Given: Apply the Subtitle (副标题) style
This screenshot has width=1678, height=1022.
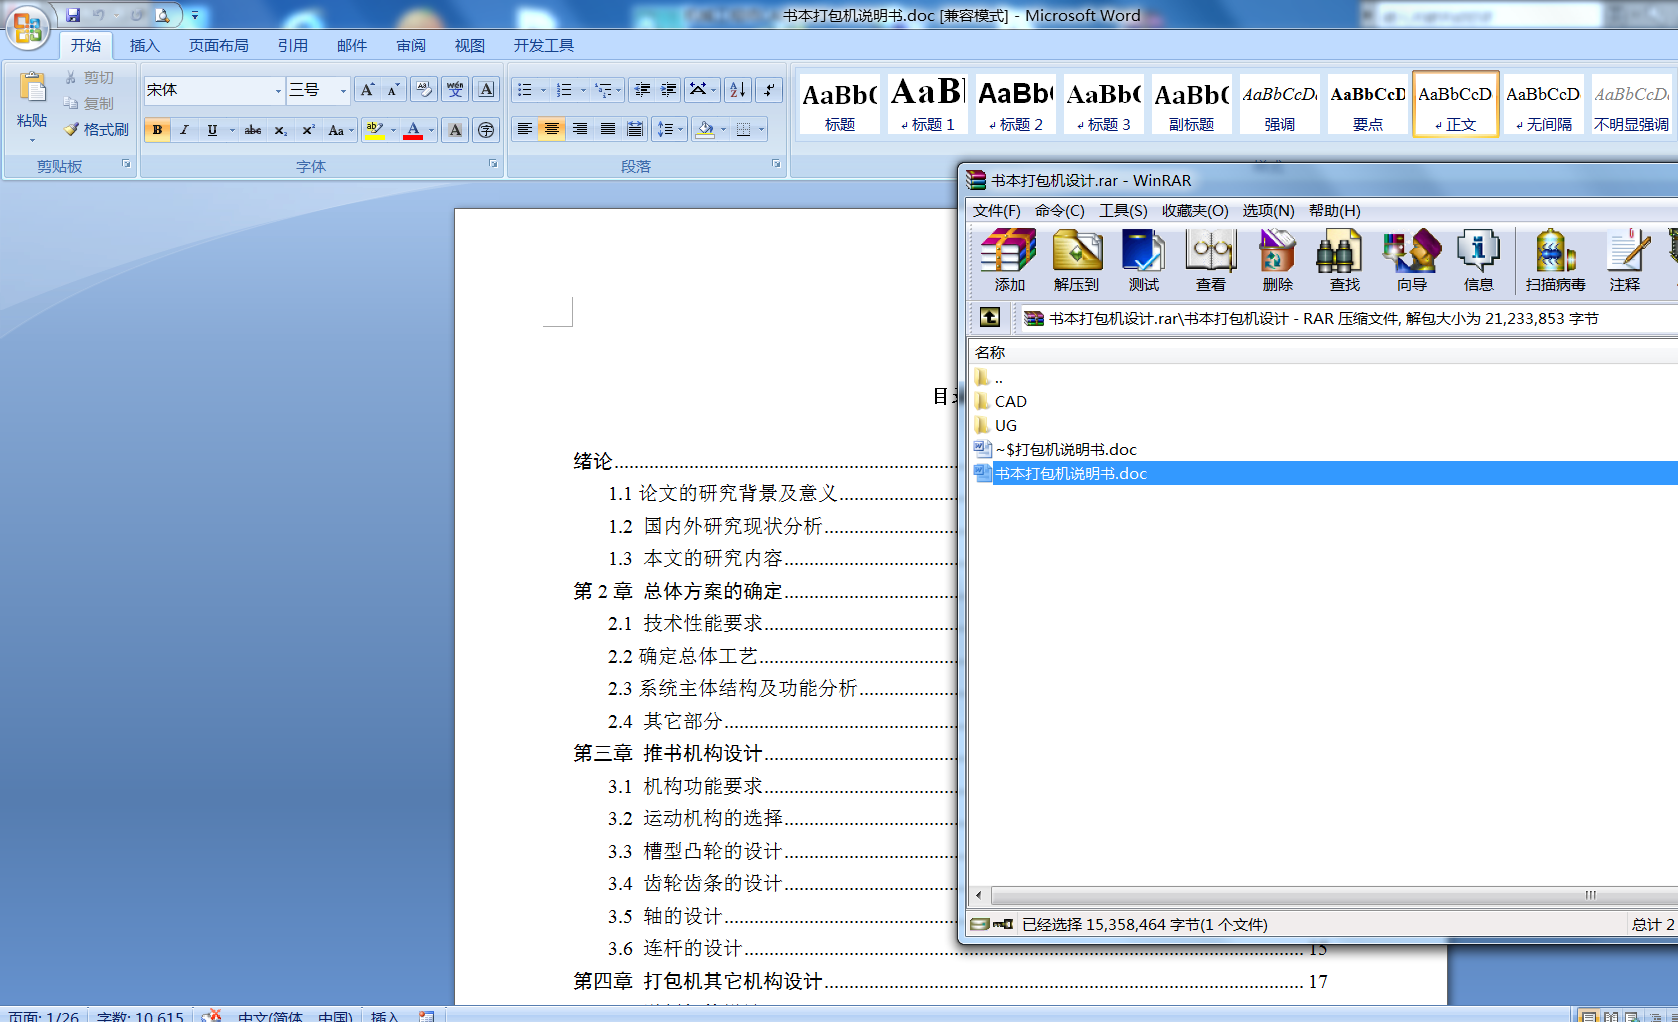Looking at the screenshot, I should tap(1191, 104).
